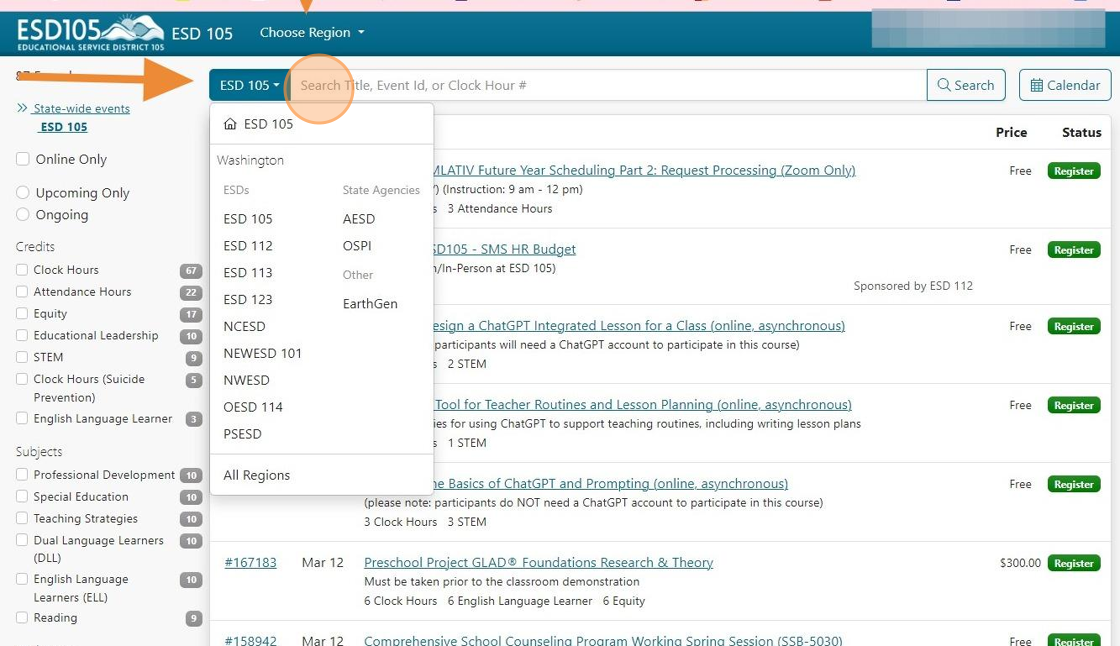Image resolution: width=1120 pixels, height=646 pixels.
Task: Open Comprehensive School Counseling Program event
Action: tap(603, 640)
